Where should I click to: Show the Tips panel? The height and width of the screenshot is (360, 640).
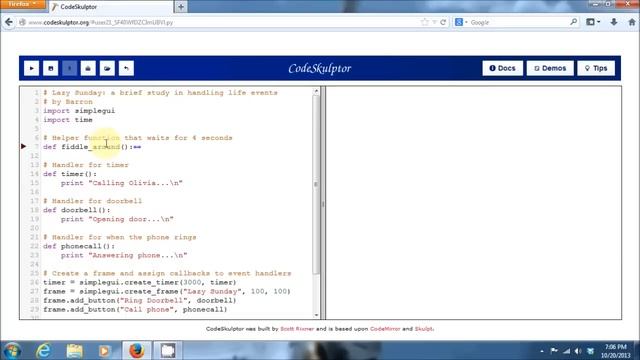pos(596,68)
